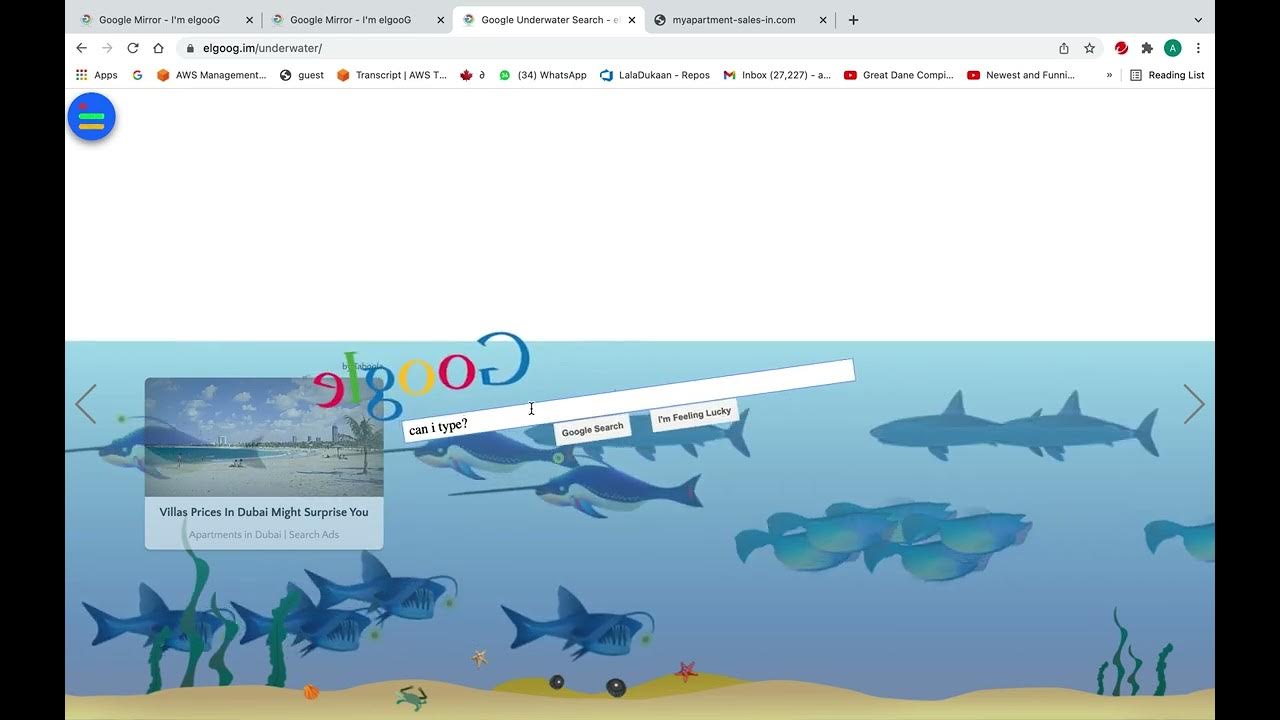Open the Reading List
The width and height of the screenshot is (1280, 720).
click(x=1167, y=75)
